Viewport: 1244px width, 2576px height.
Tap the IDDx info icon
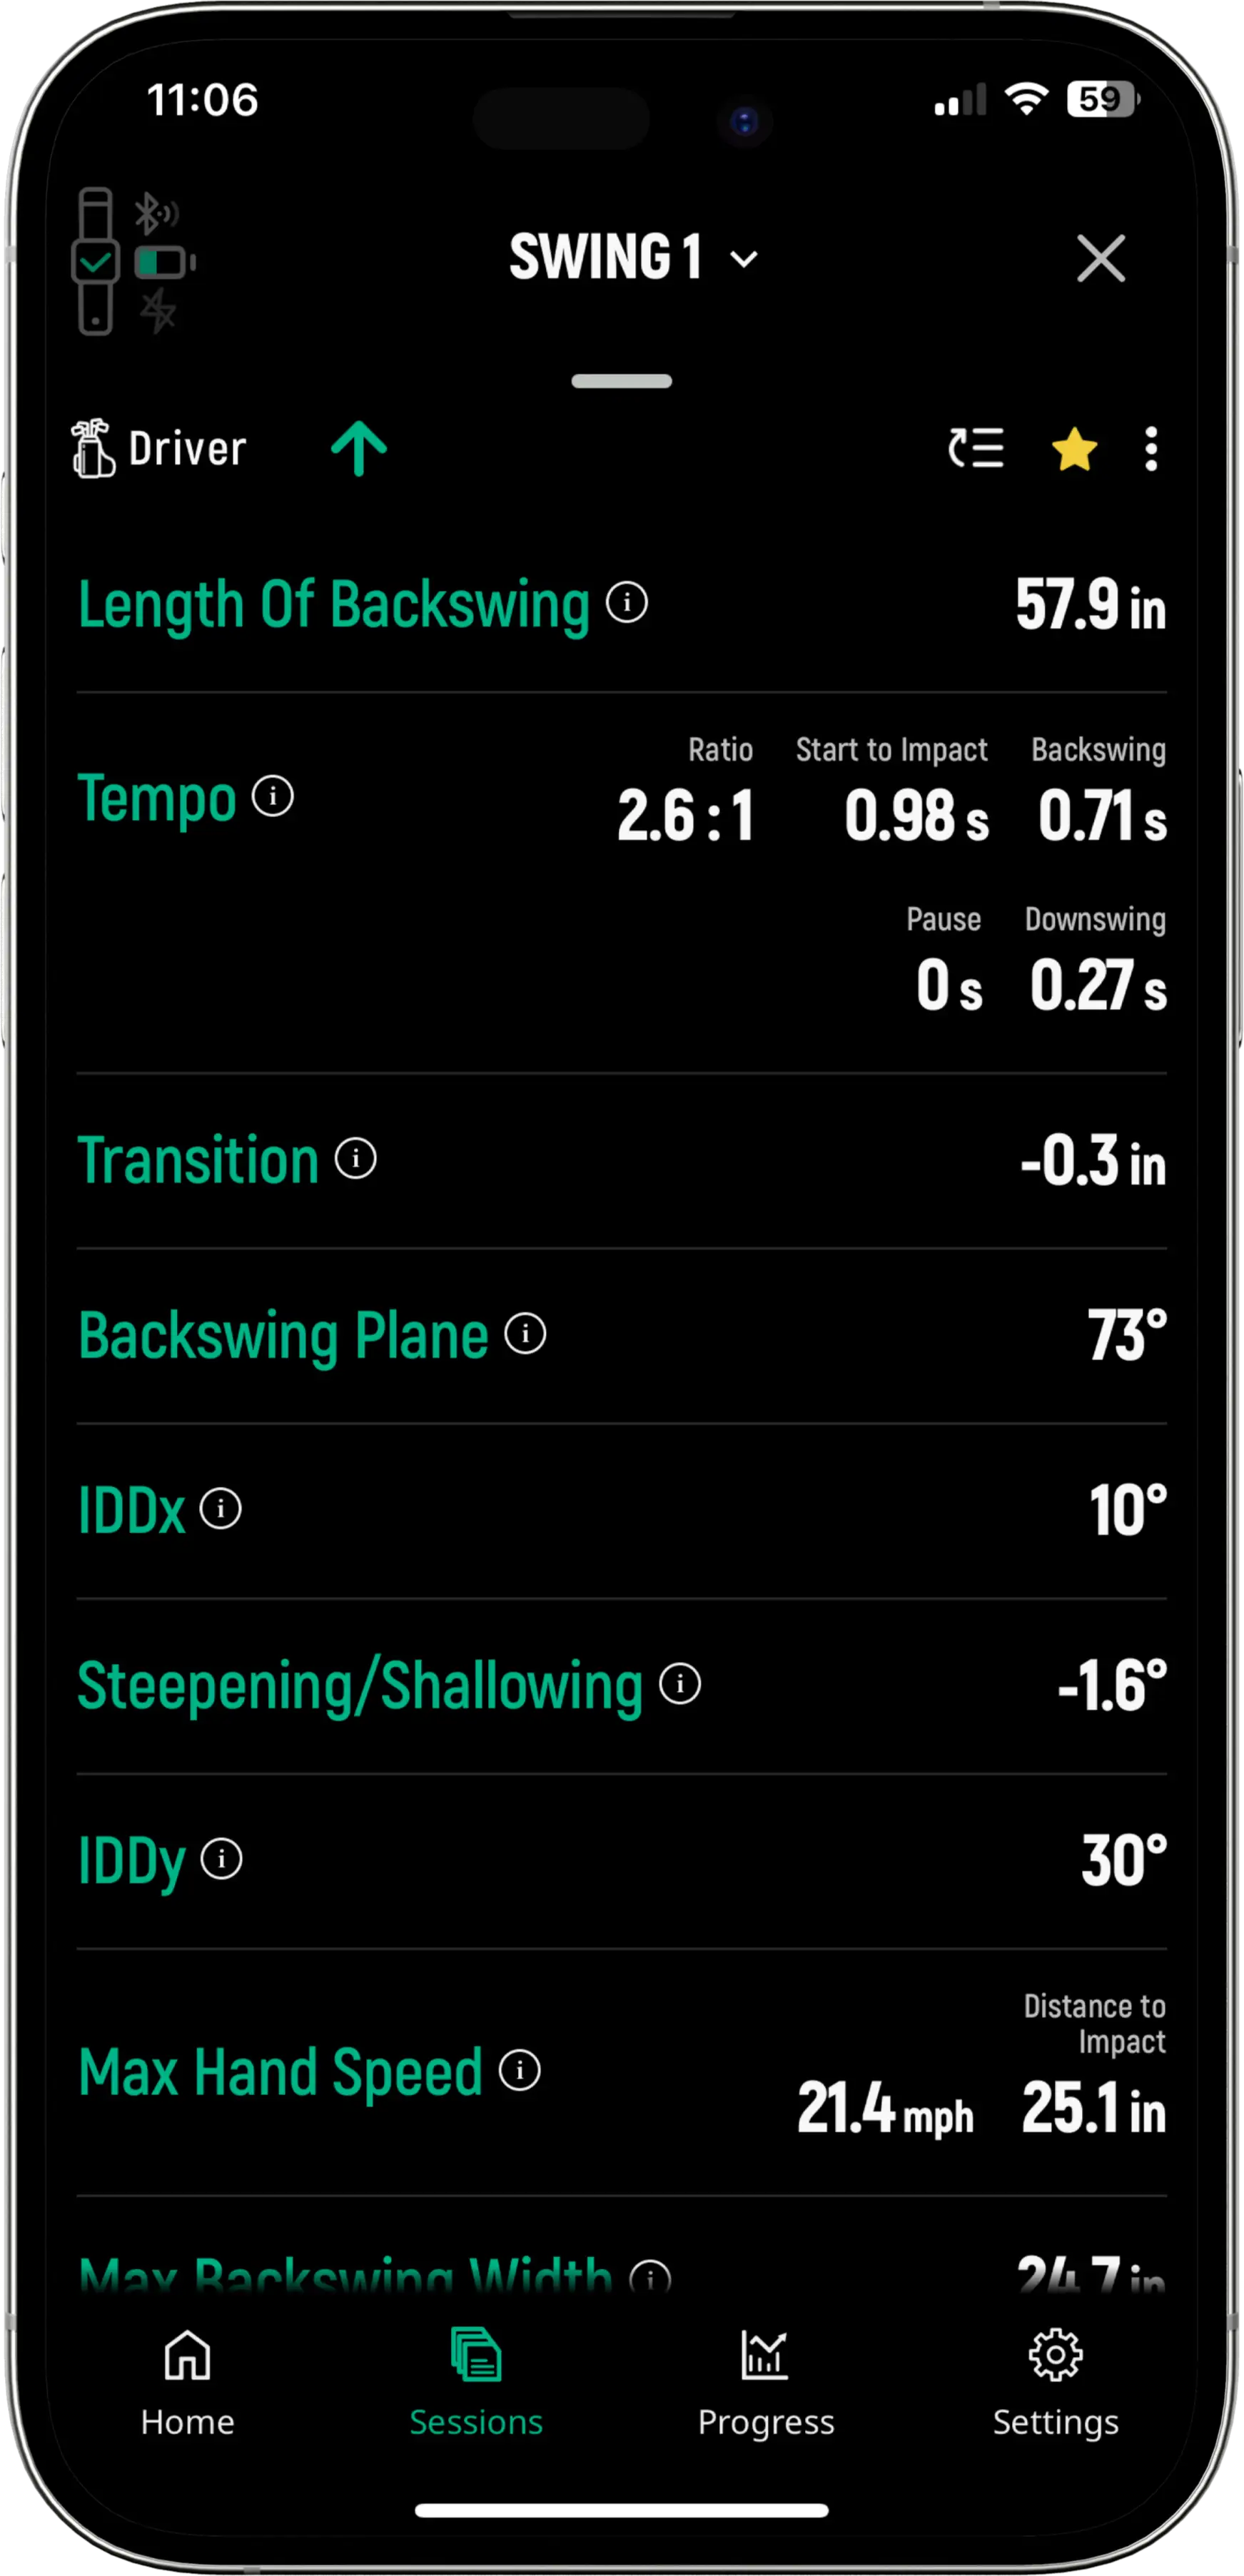(x=221, y=1508)
